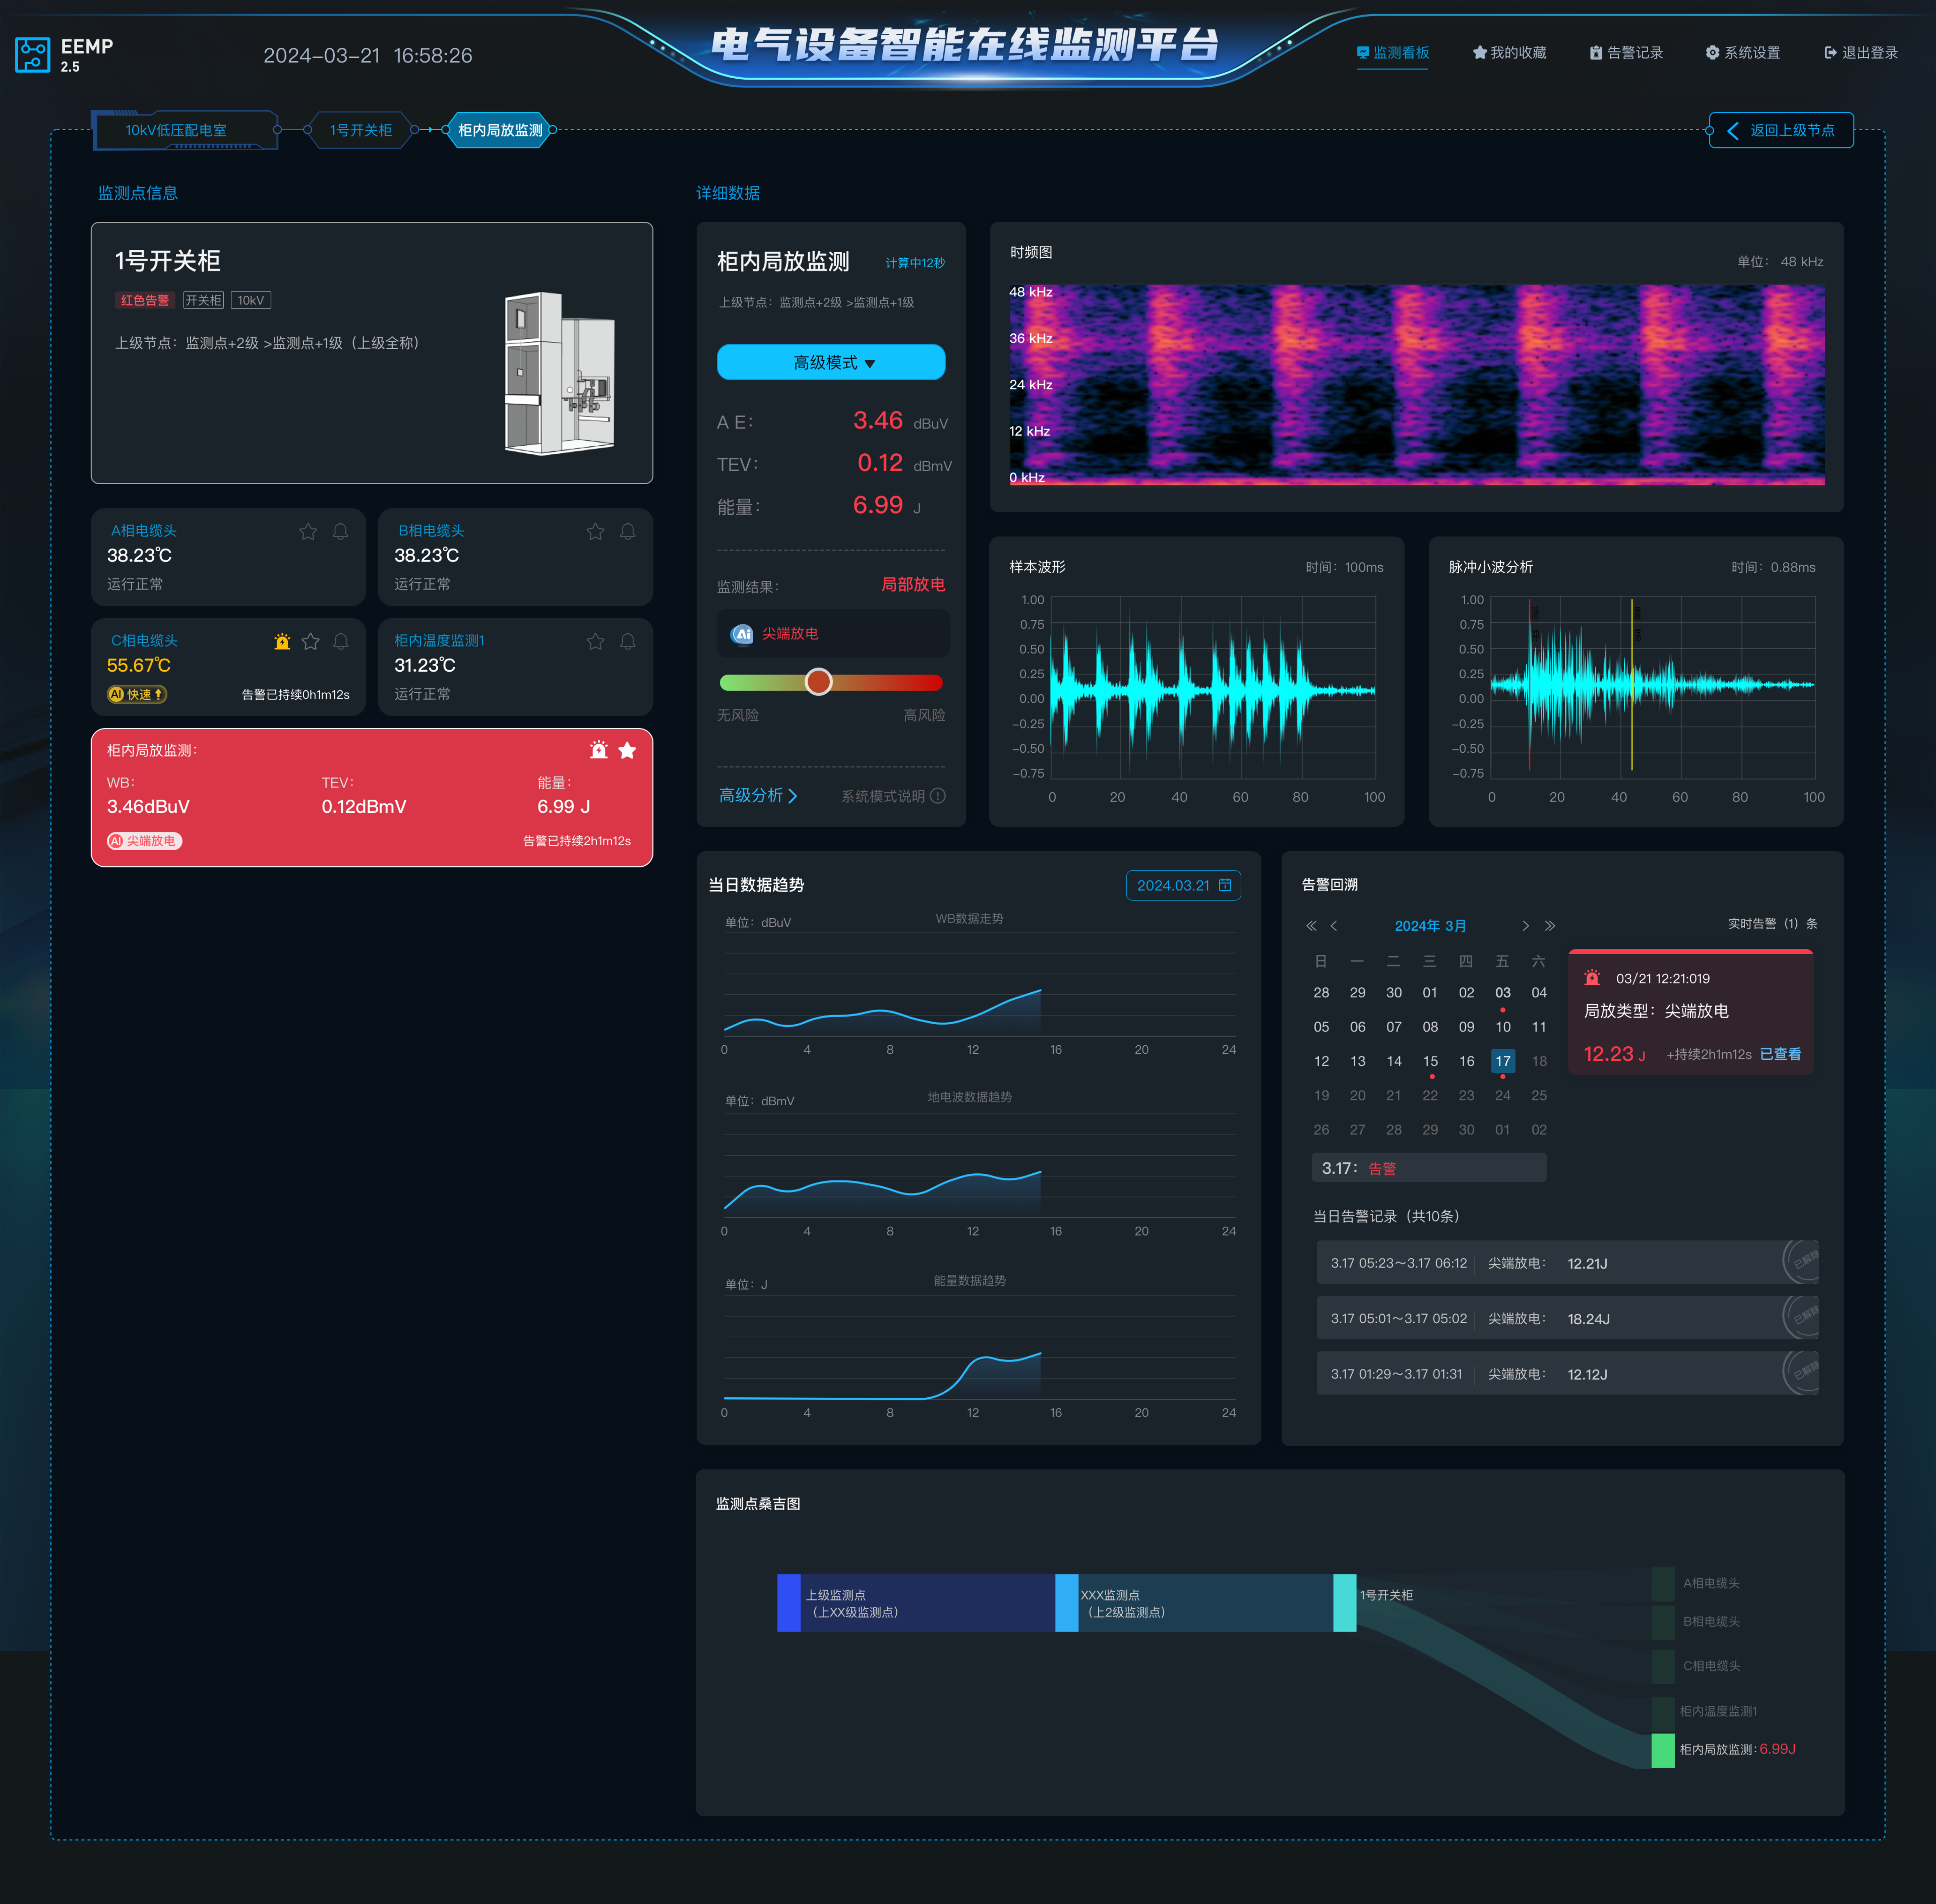The image size is (1936, 1904).
Task: Click AI 尖端放电 badge on red card
Action: coord(145,841)
